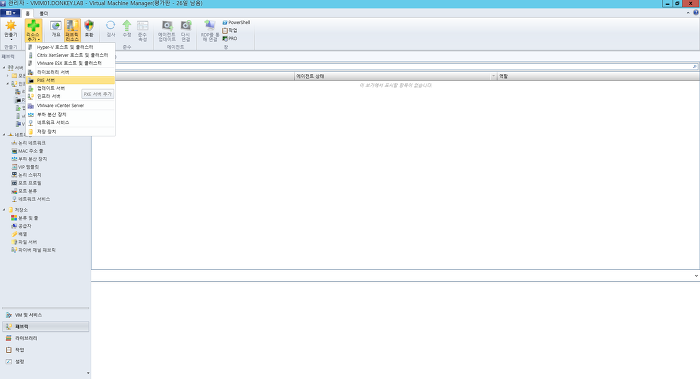Select 파이버 채널 패브릭 in the tree
Viewport: 700px width, 379px height.
[33, 250]
